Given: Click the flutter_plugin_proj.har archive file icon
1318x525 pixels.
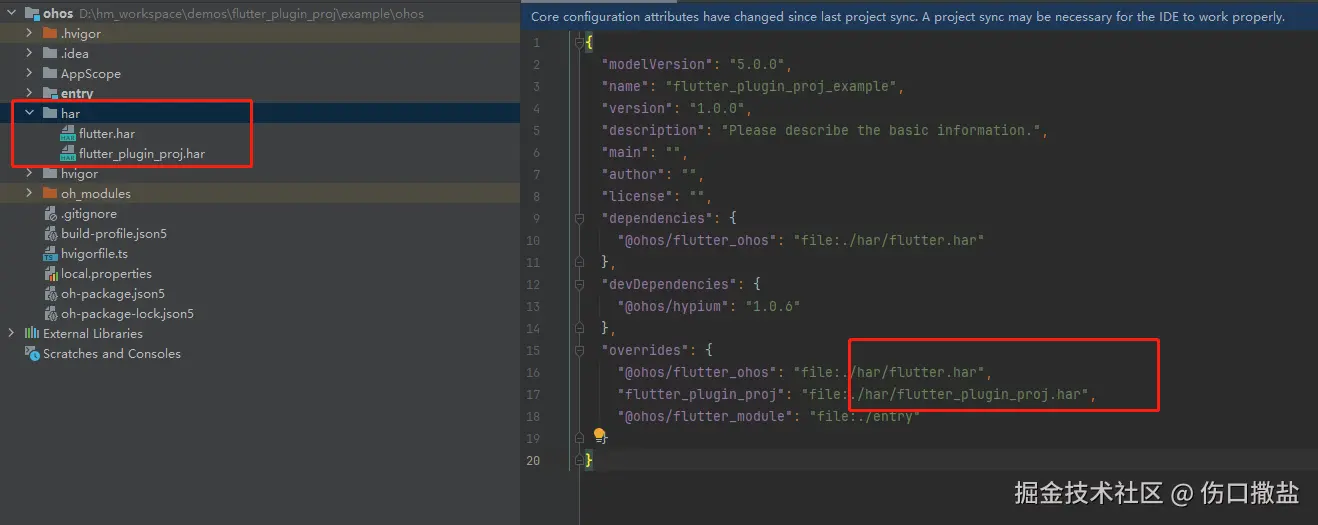Looking at the screenshot, I should (x=68, y=154).
